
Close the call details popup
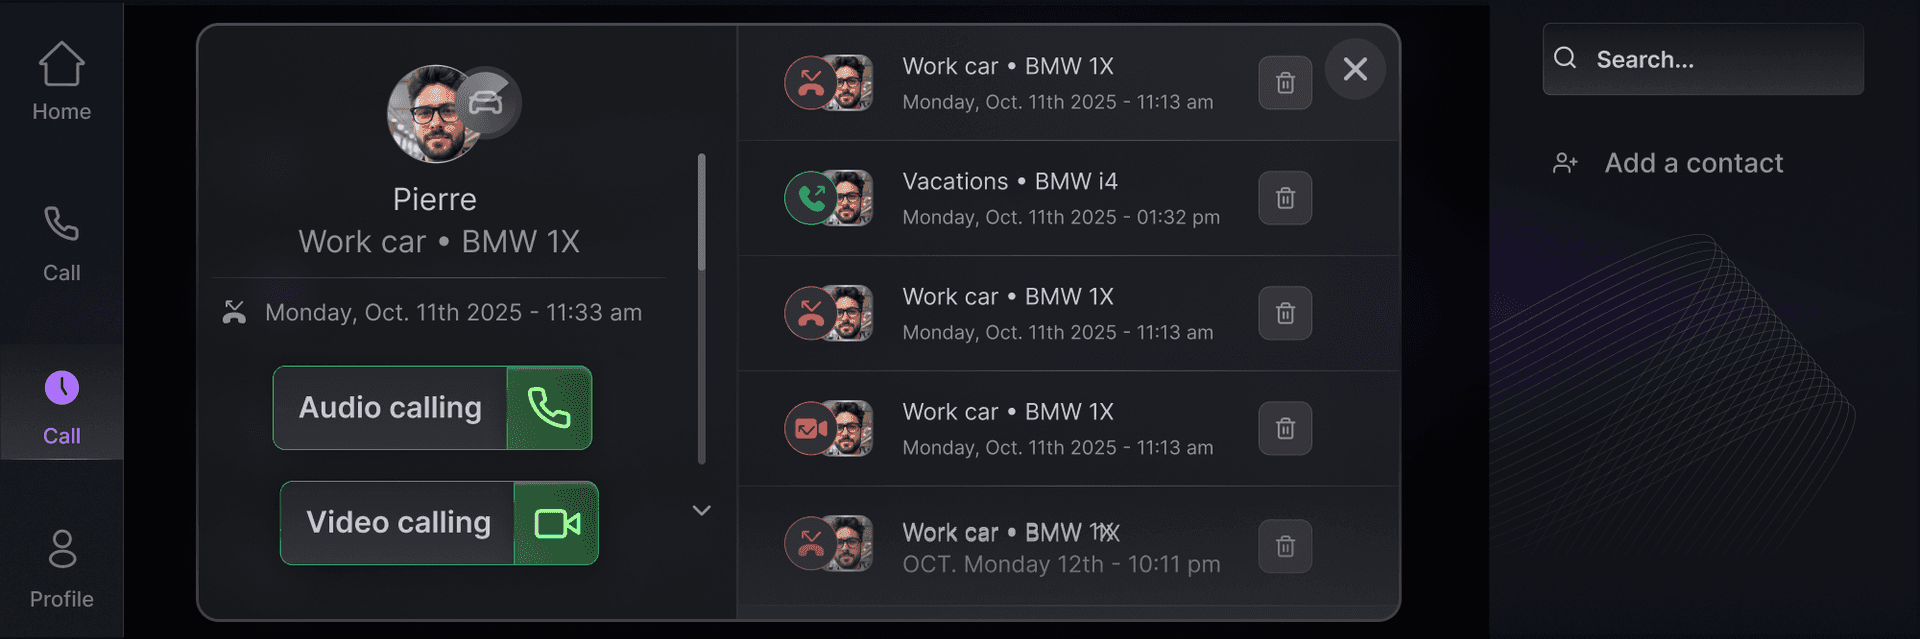1355,69
